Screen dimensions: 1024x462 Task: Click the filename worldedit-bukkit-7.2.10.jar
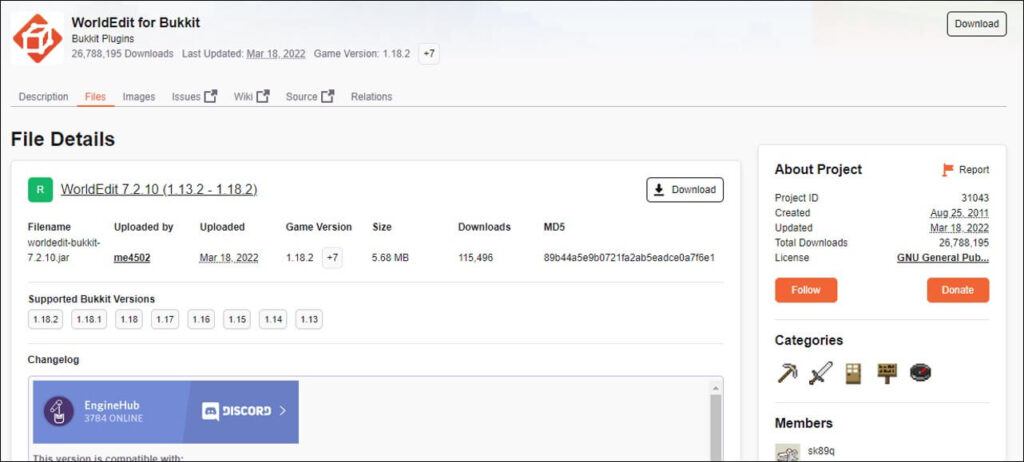click(64, 250)
